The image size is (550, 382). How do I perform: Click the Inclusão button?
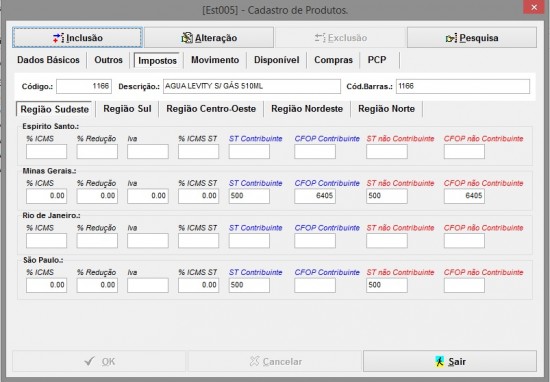[x=77, y=38]
